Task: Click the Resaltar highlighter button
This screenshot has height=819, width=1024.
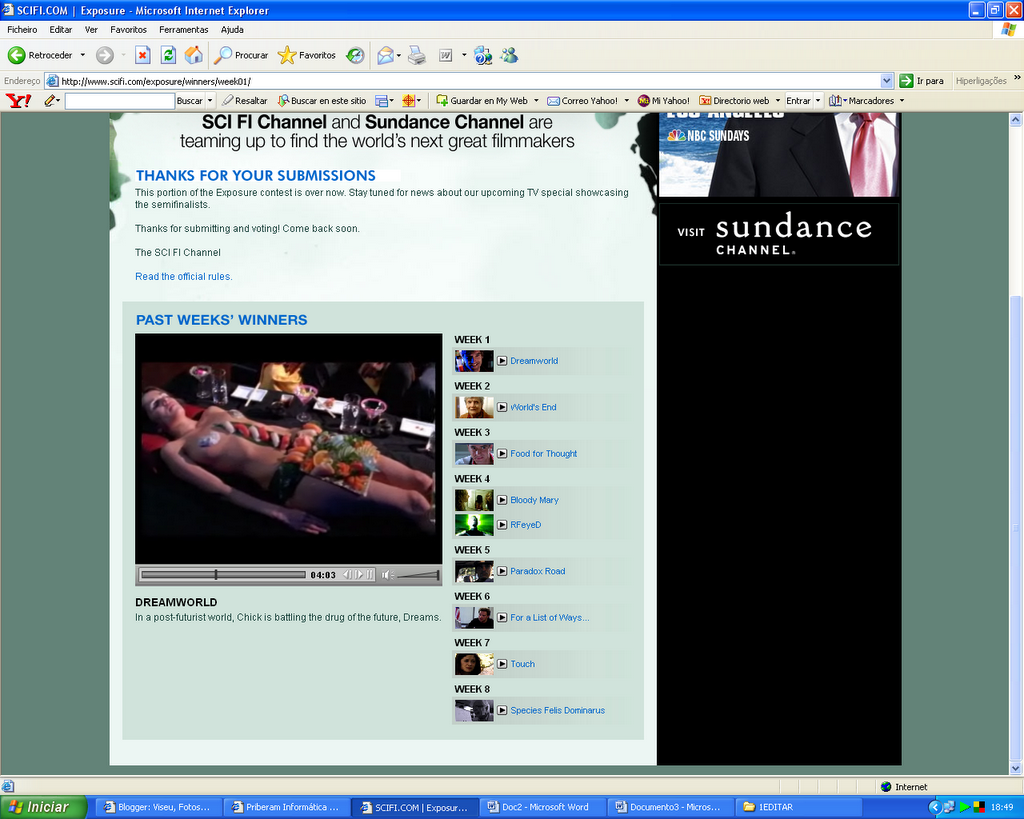Action: (x=245, y=101)
